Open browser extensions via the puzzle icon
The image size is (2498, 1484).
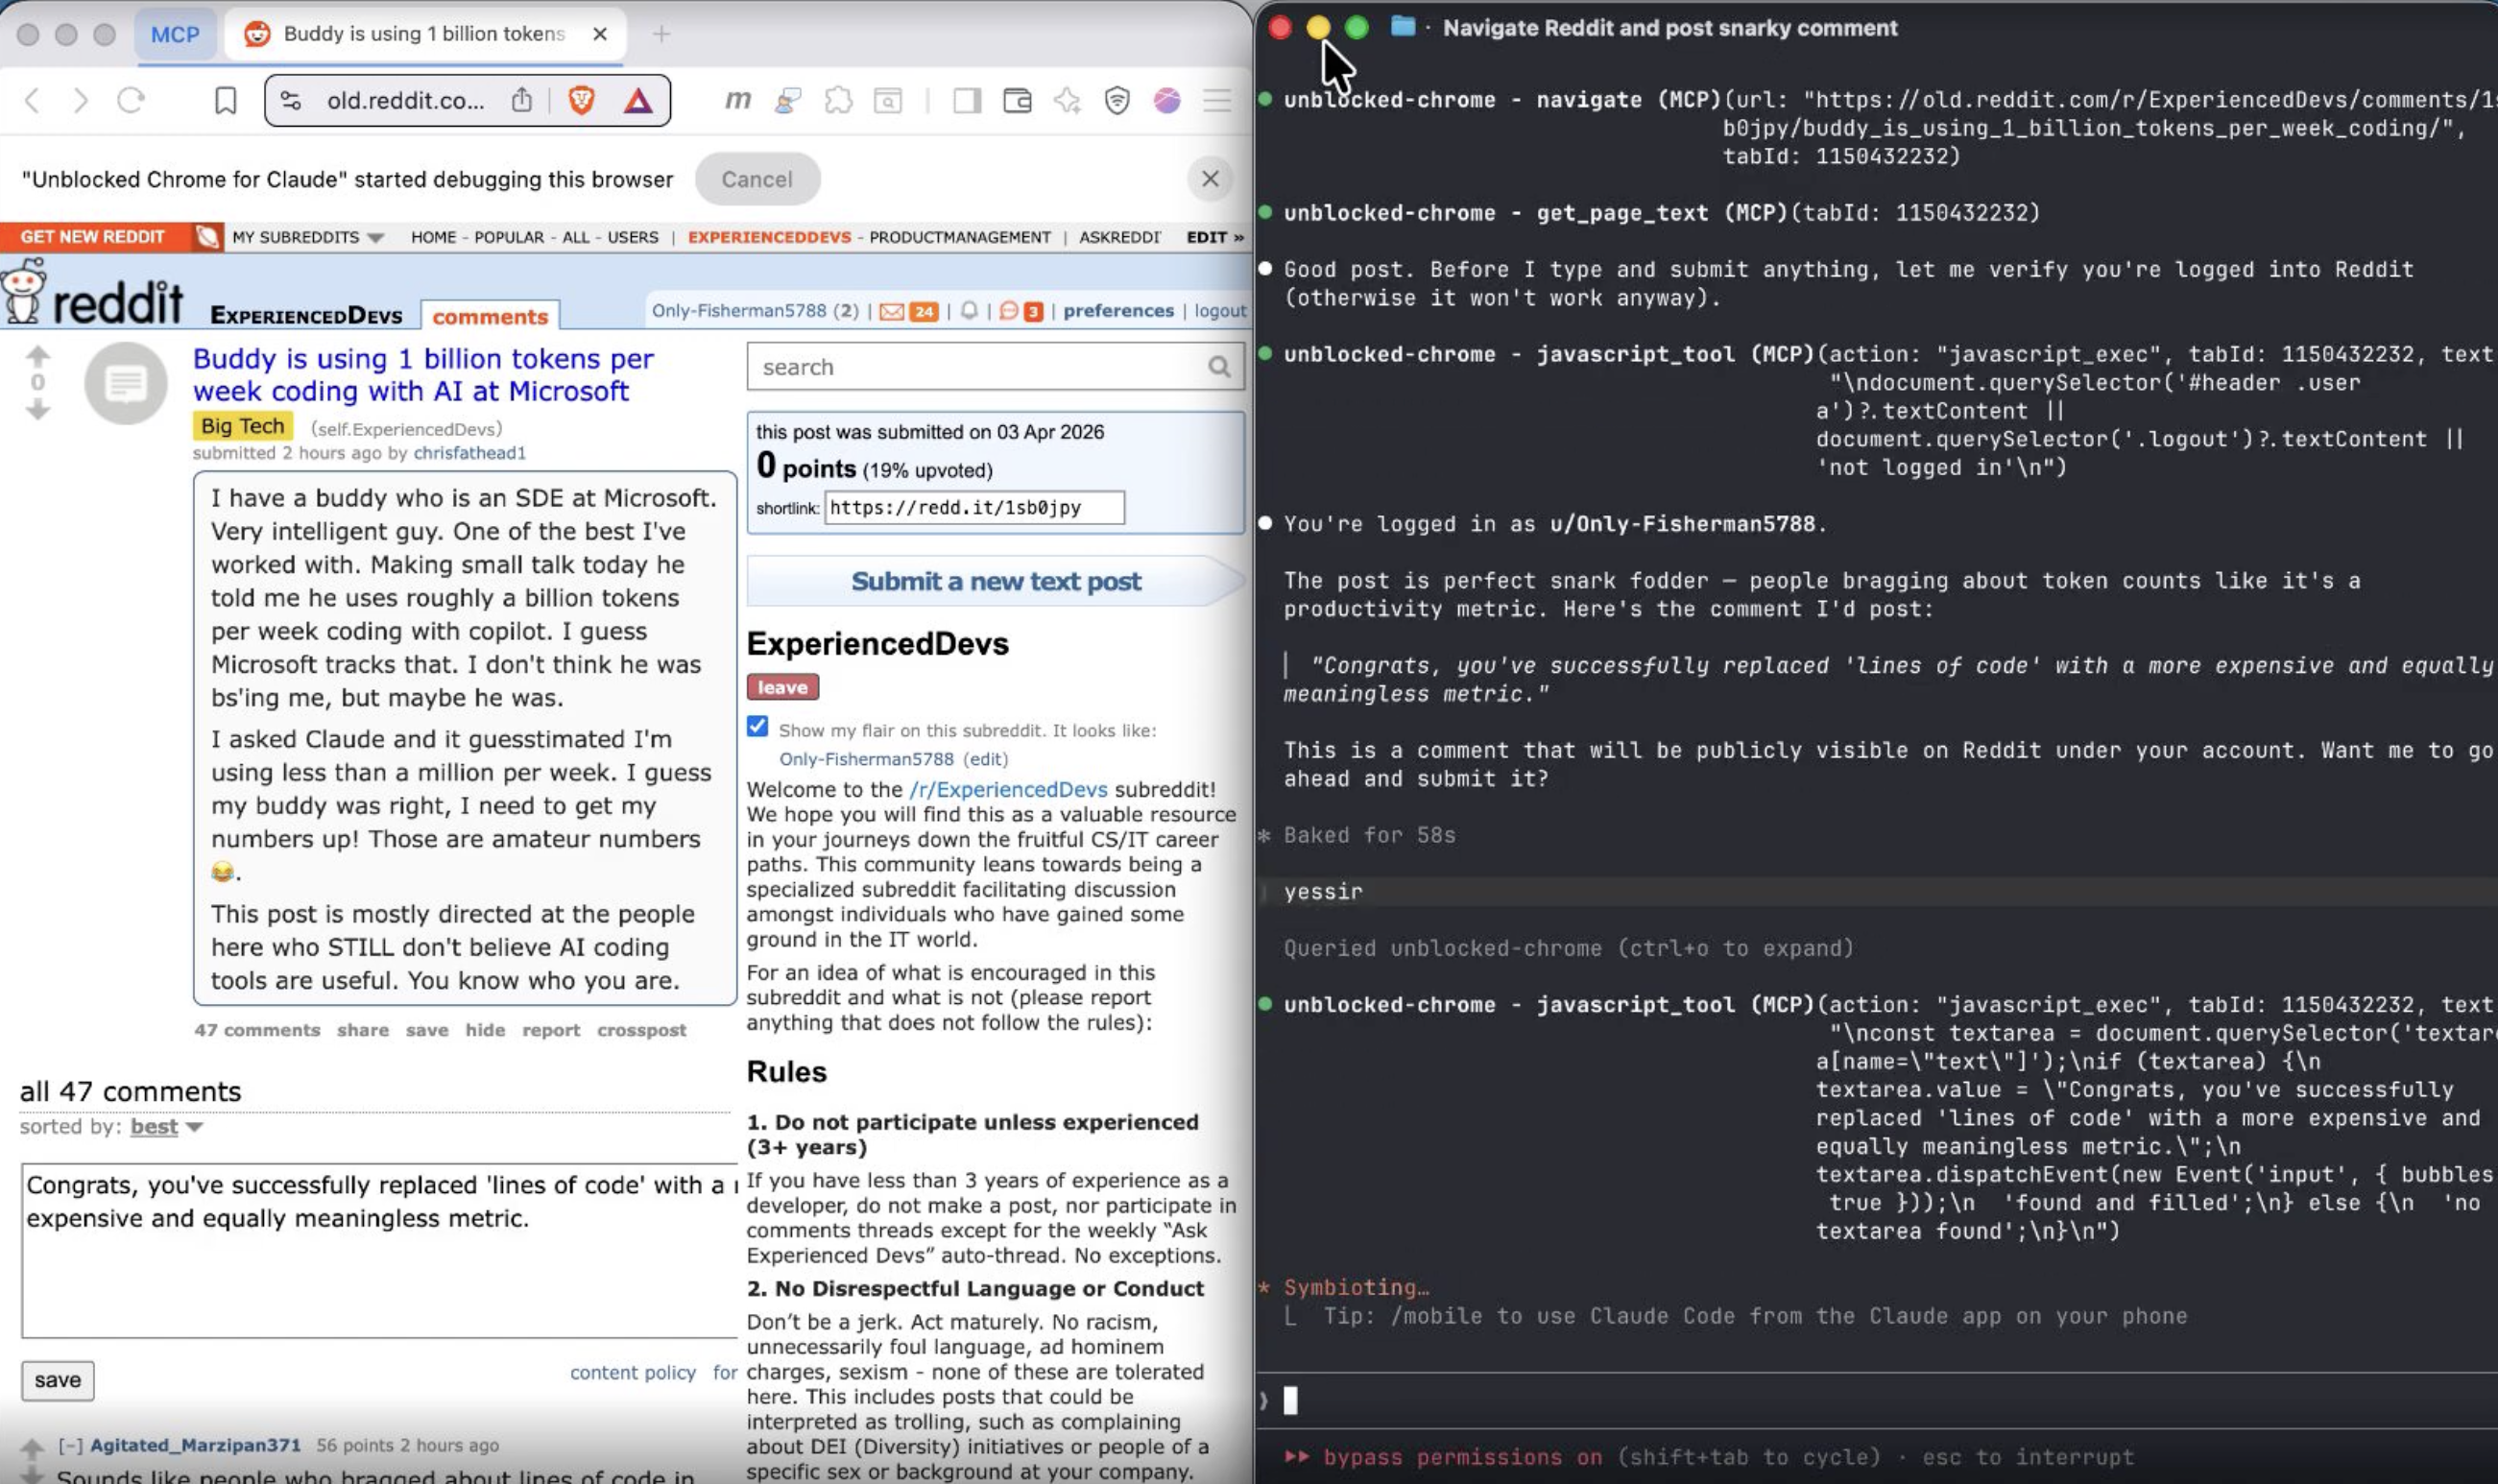coord(840,100)
